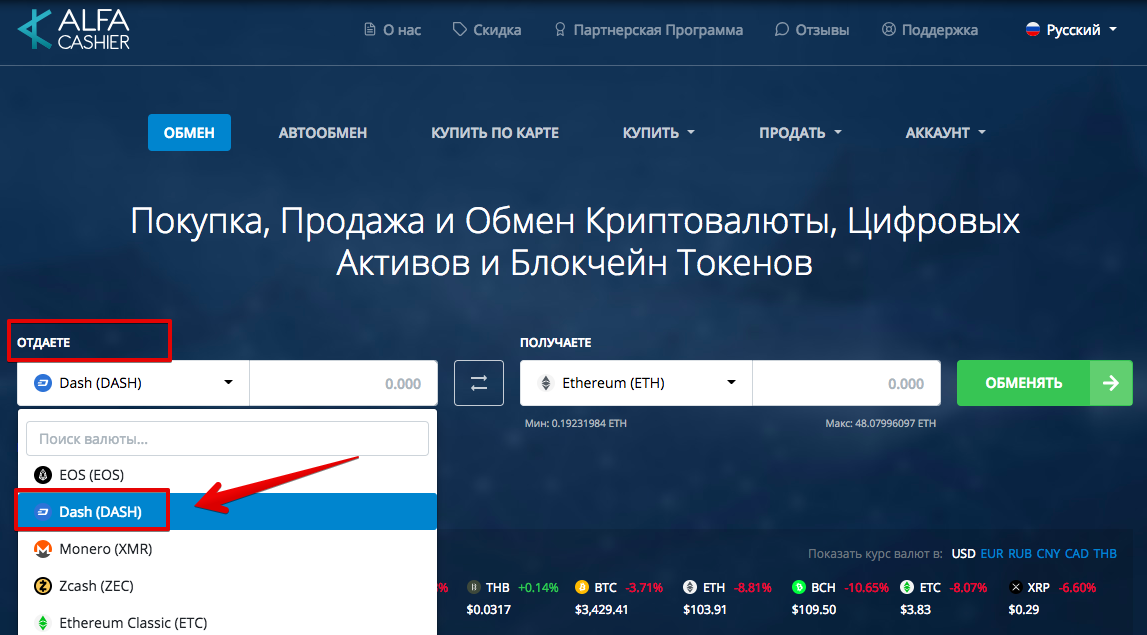The image size is (1147, 635).
Task: Show rates in THB
Action: coord(1105,554)
